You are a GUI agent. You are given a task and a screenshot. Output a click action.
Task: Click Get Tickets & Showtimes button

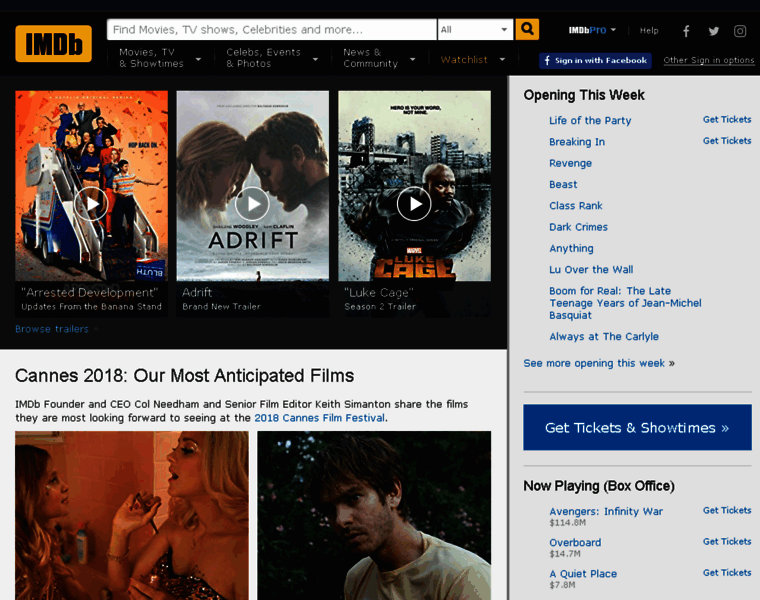click(637, 427)
